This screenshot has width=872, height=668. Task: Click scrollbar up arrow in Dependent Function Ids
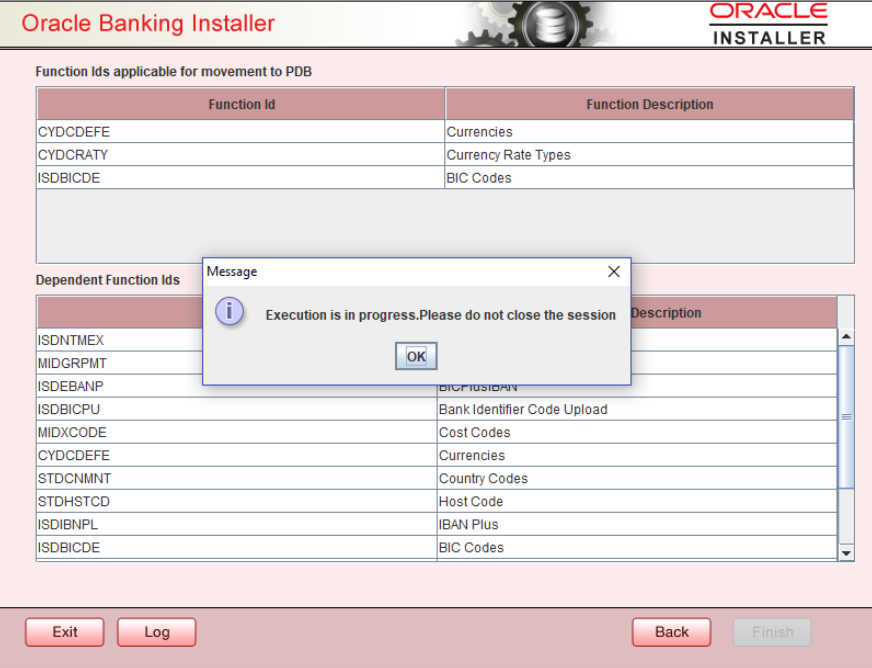(846, 337)
